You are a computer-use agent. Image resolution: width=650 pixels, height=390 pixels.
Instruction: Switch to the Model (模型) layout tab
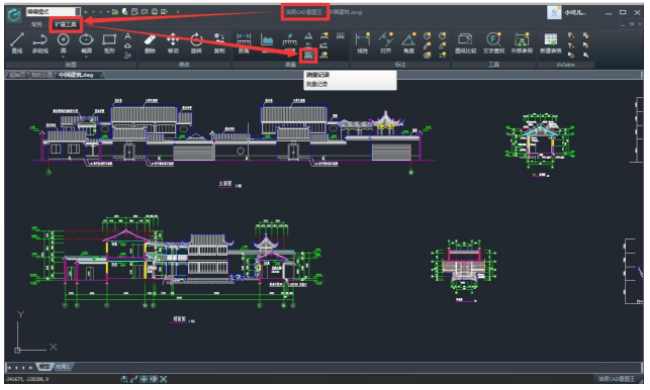point(45,367)
